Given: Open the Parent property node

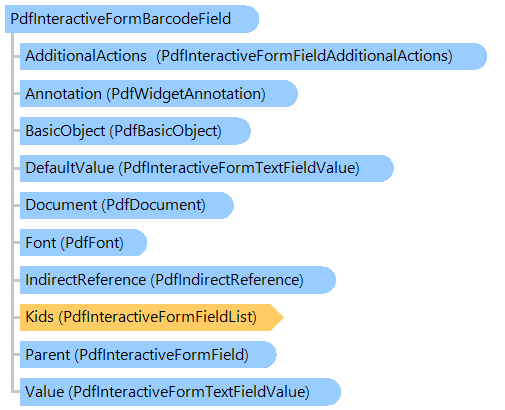Looking at the screenshot, I should pyautogui.click(x=148, y=354).
